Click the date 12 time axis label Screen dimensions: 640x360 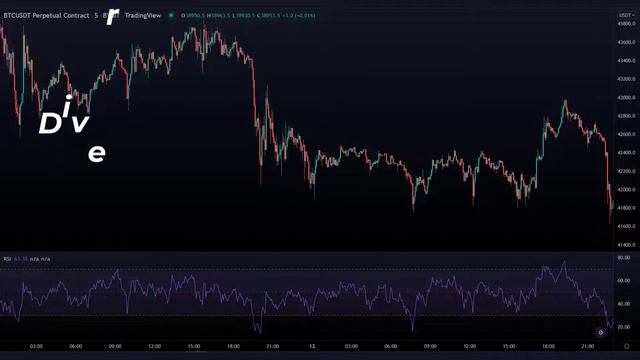tap(312, 346)
